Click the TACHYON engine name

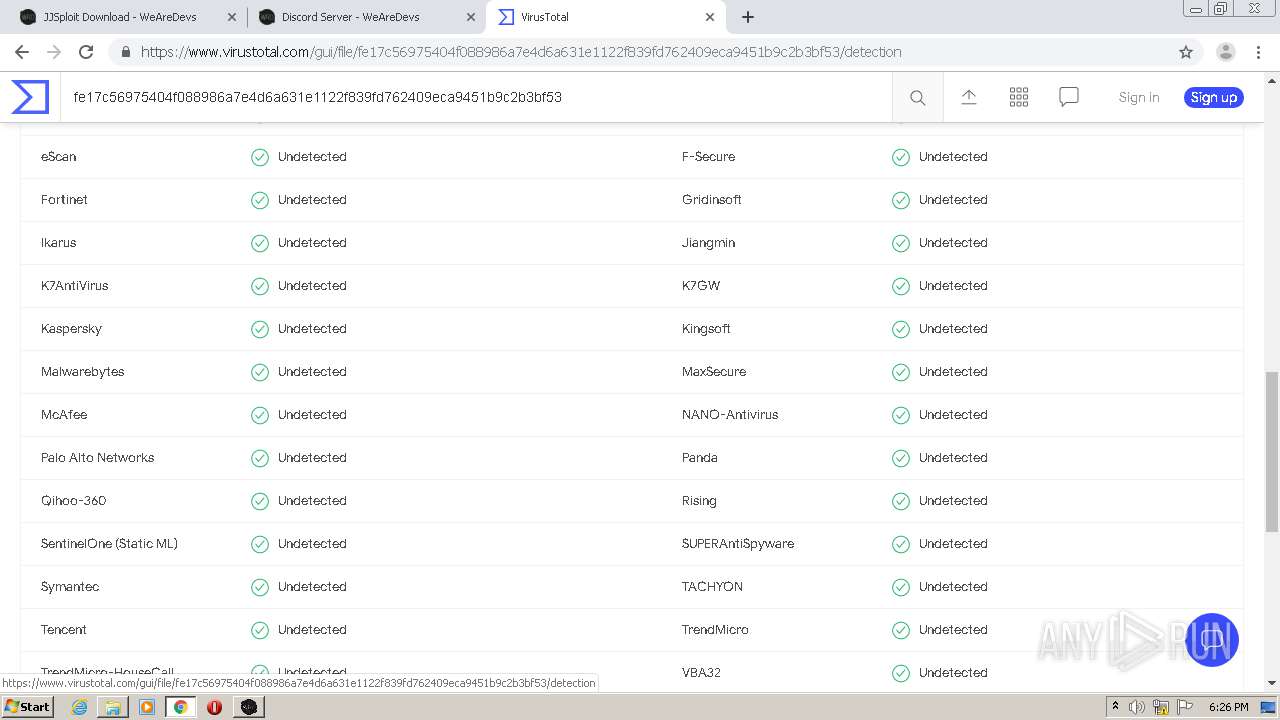[x=712, y=587]
